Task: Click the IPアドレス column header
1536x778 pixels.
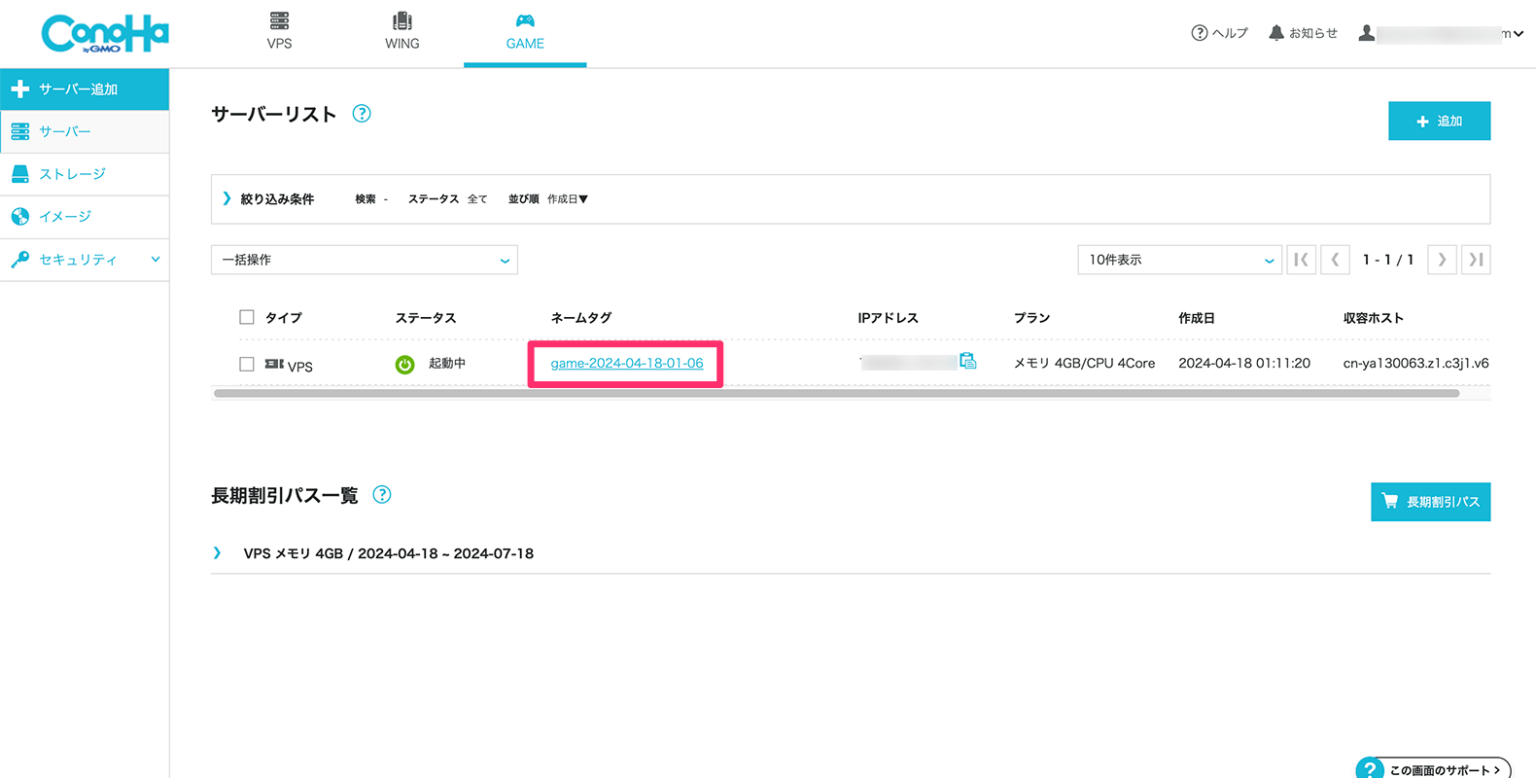Action: pos(888,318)
